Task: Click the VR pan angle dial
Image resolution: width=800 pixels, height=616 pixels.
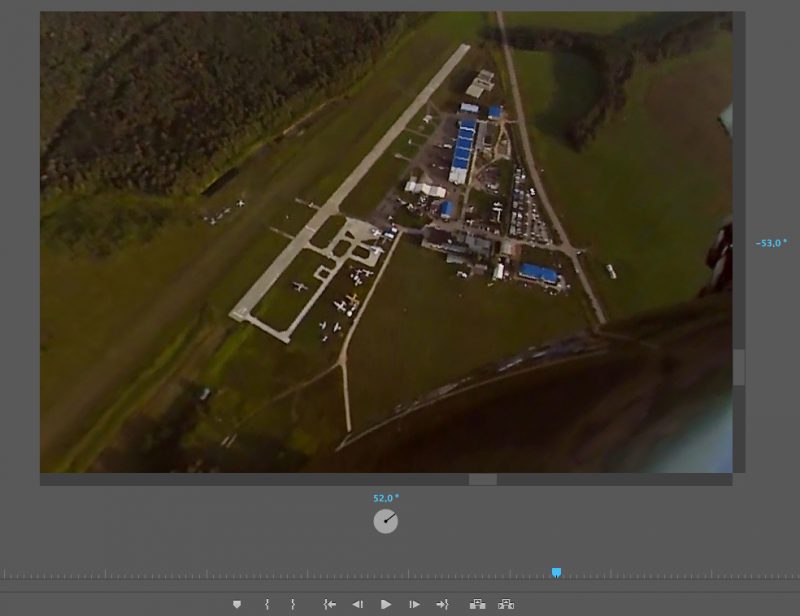Action: [x=385, y=521]
